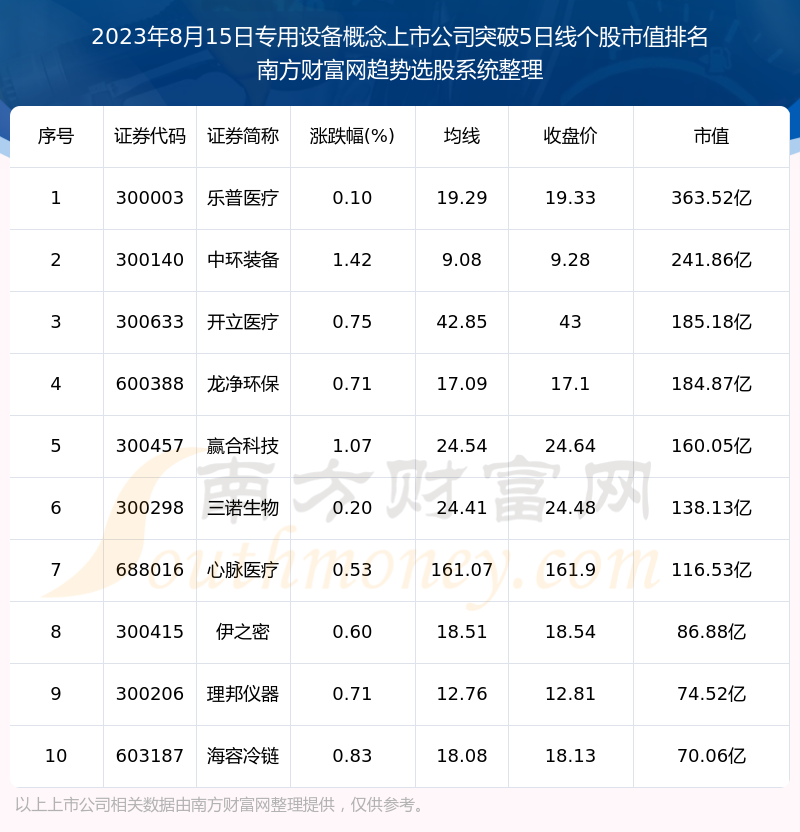Screen dimensions: 800x832
Task: Click the subtitle 南方财富网趋势选股系统整理
Action: tap(400, 70)
